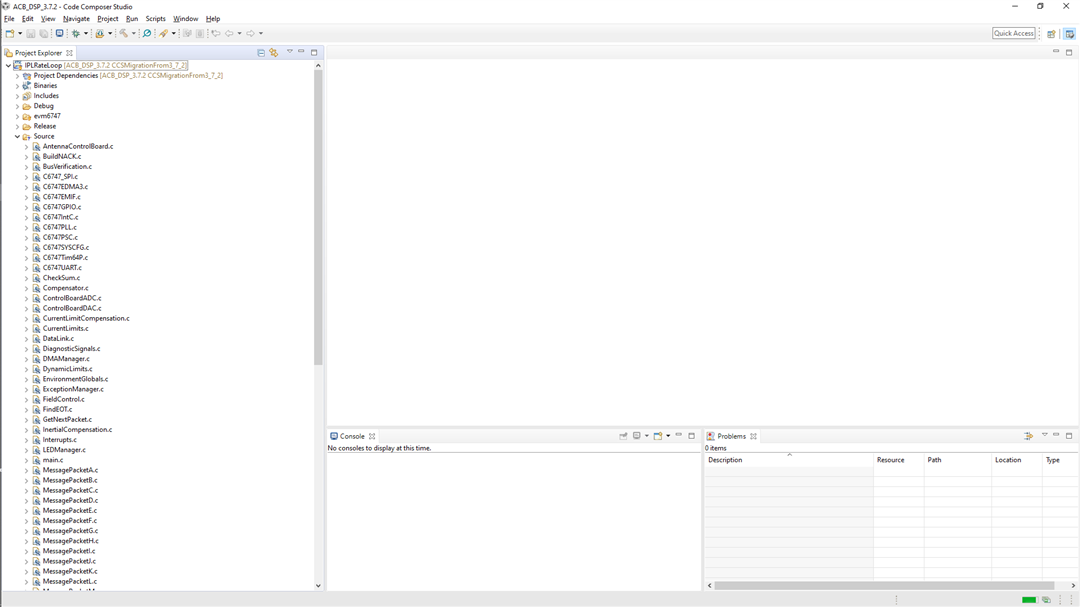Open the Build hammer dropdown arrow
Viewport: 1080px width, 607px height.
[x=134, y=33]
